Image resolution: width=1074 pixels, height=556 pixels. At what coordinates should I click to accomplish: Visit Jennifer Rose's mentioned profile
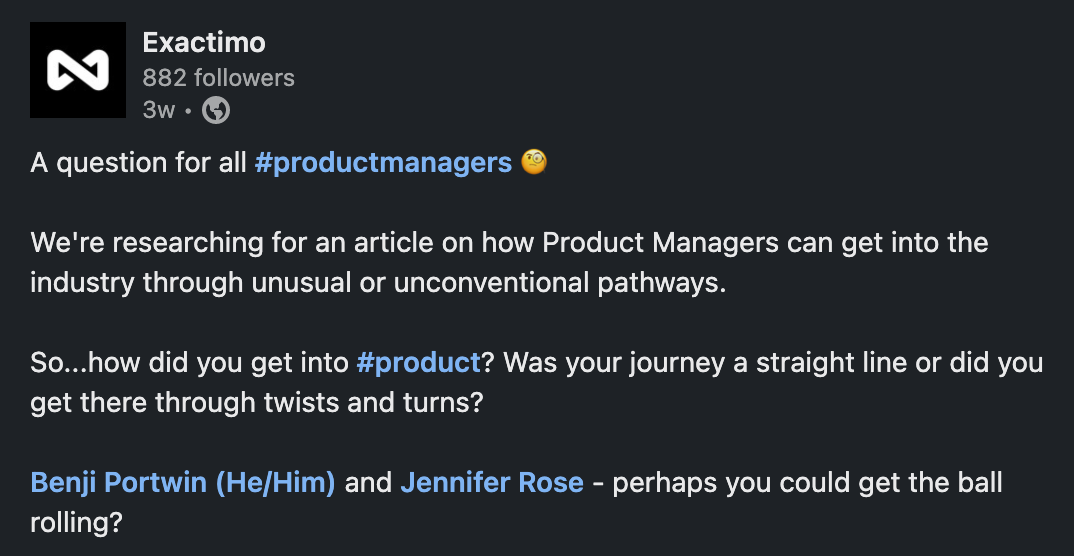(x=491, y=483)
